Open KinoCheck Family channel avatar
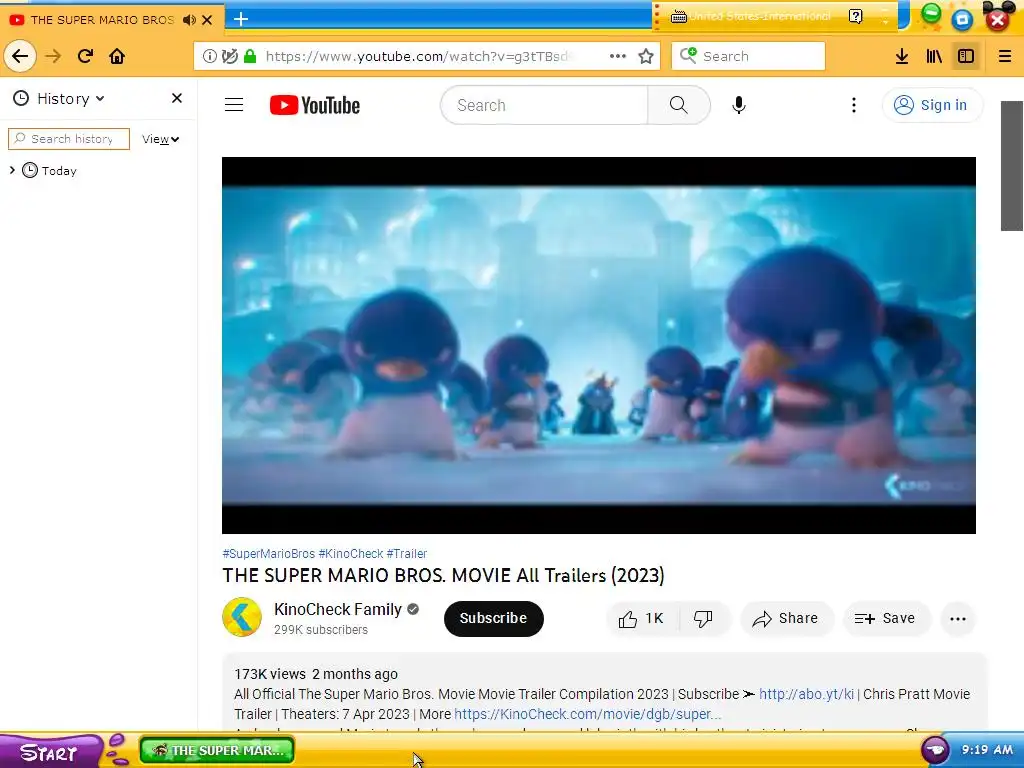 (x=242, y=617)
